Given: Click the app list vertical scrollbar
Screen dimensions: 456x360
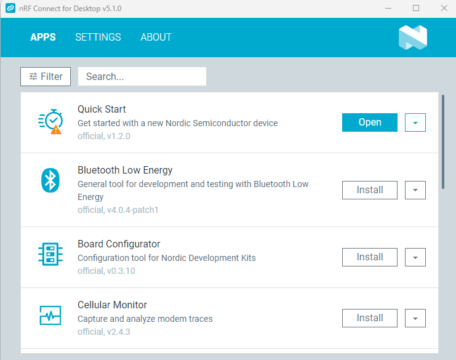Looking at the screenshot, I should 443,142.
